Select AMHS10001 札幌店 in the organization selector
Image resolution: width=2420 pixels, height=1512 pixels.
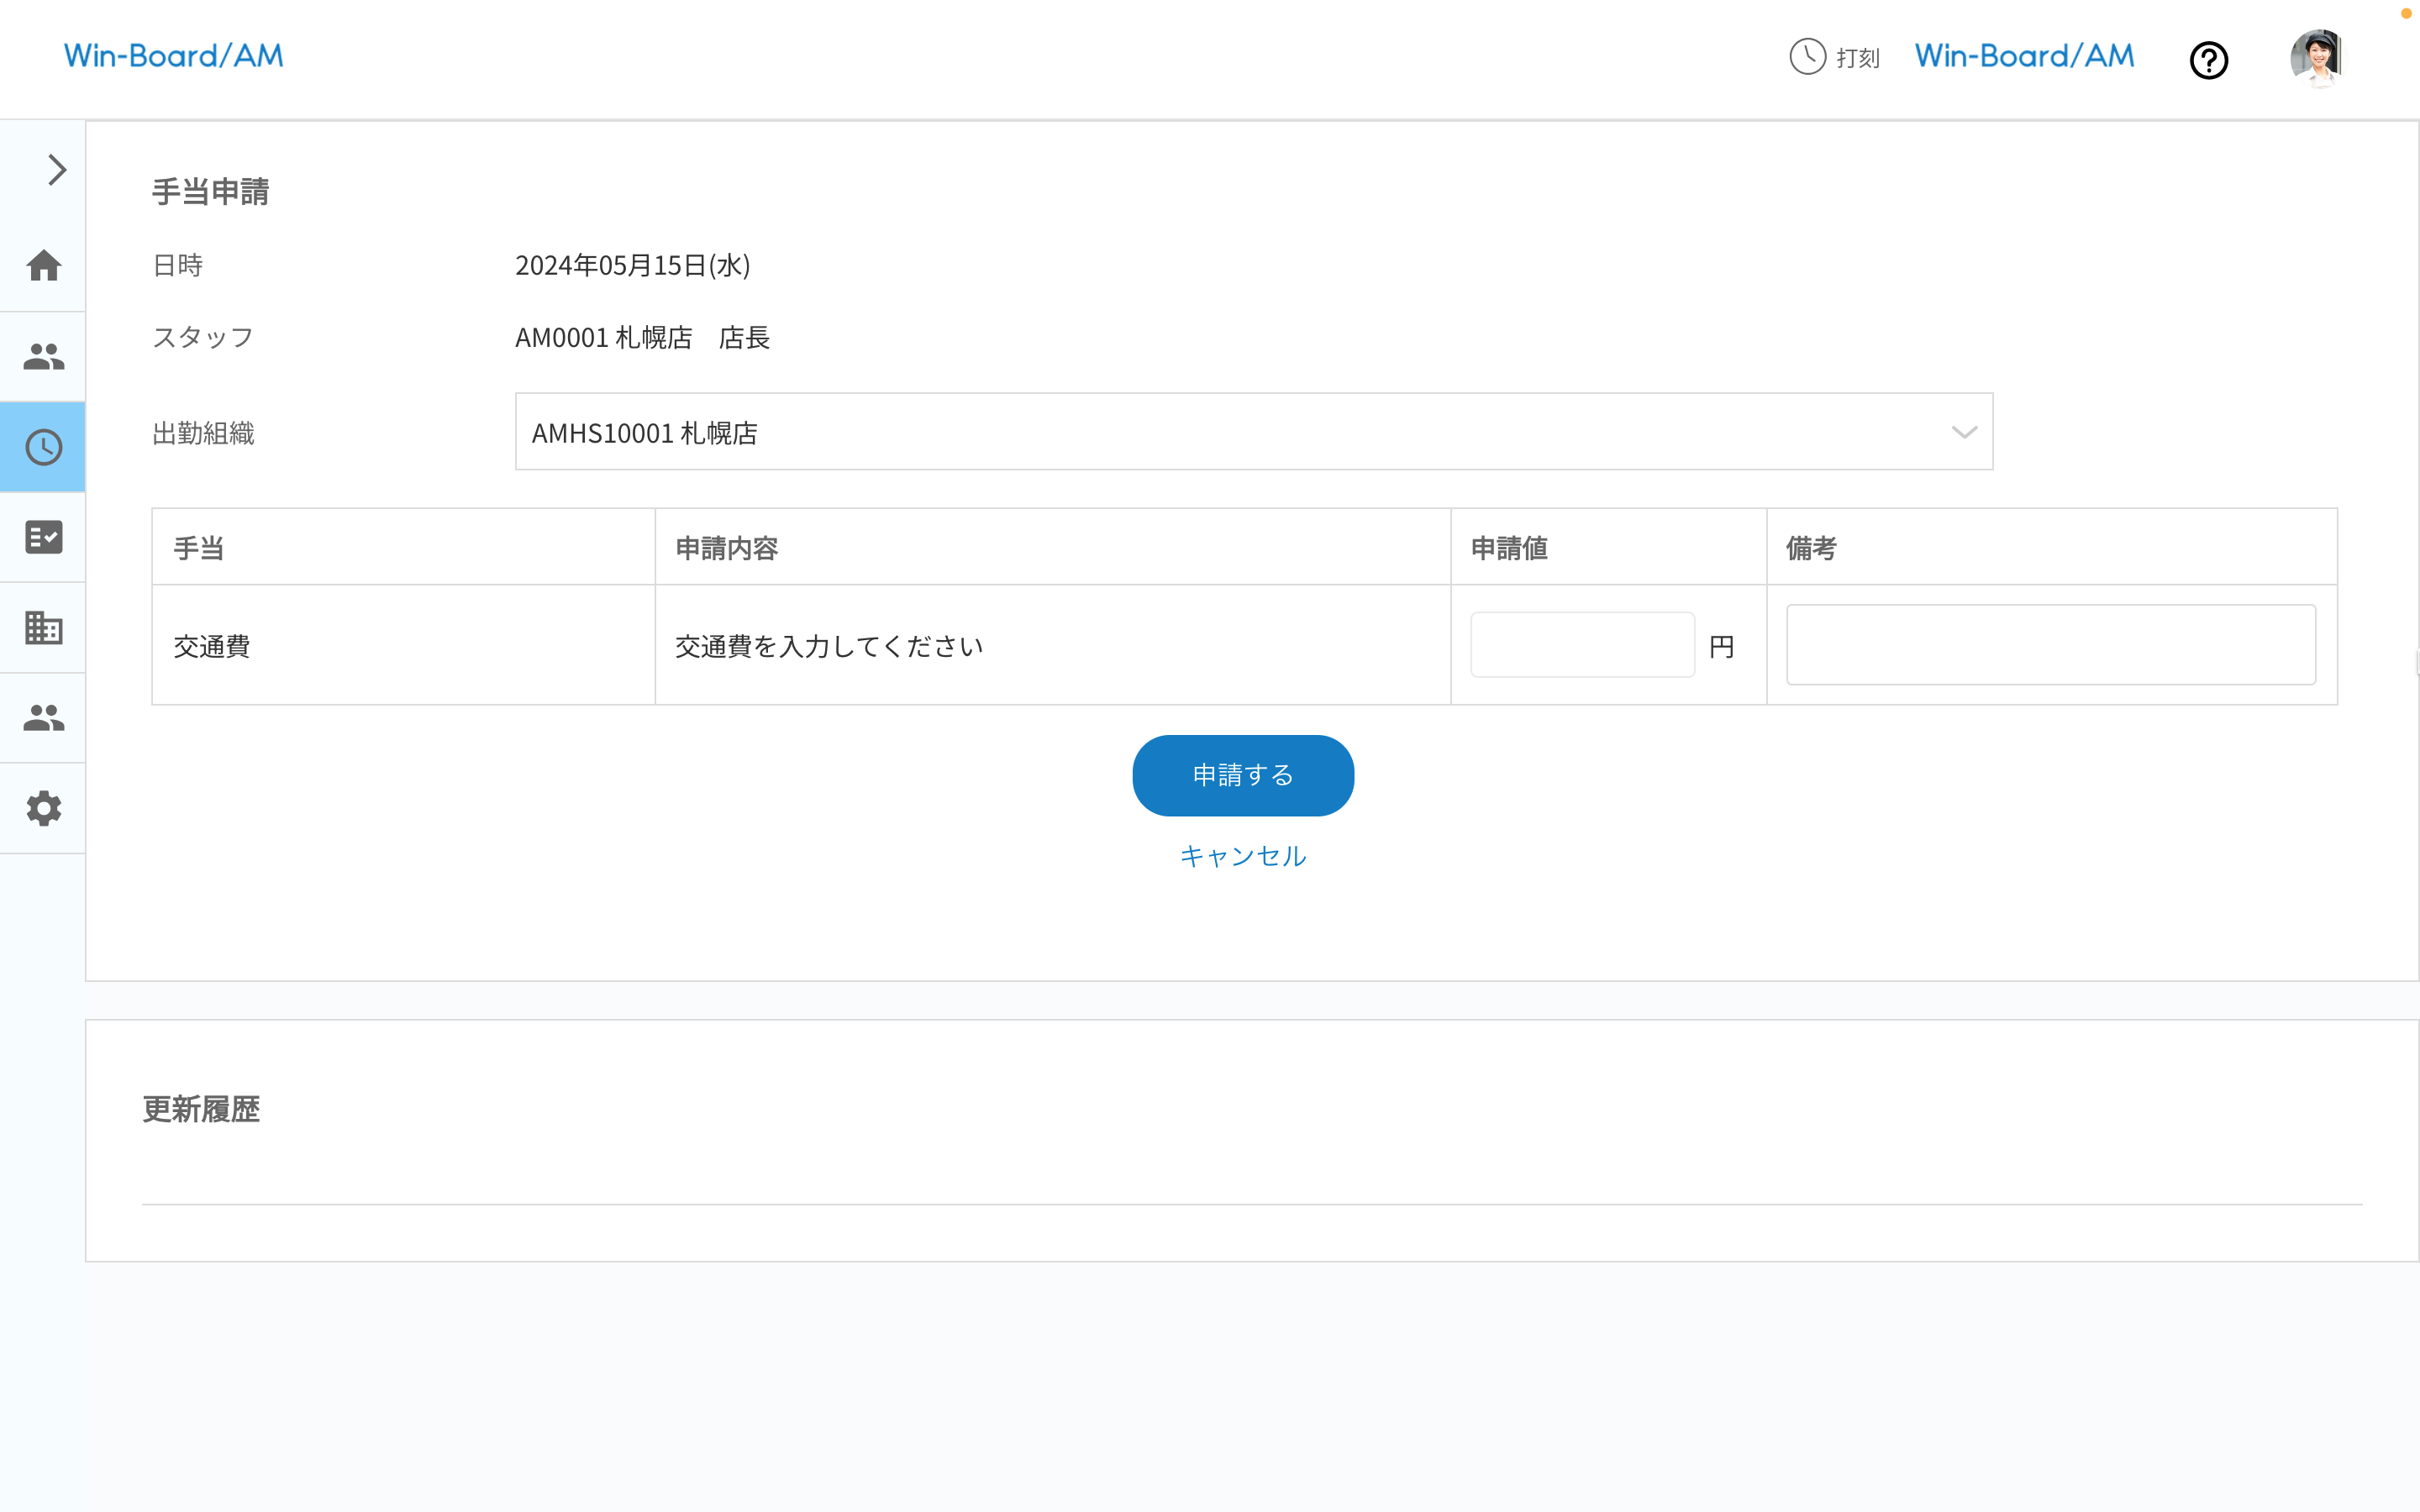point(644,431)
